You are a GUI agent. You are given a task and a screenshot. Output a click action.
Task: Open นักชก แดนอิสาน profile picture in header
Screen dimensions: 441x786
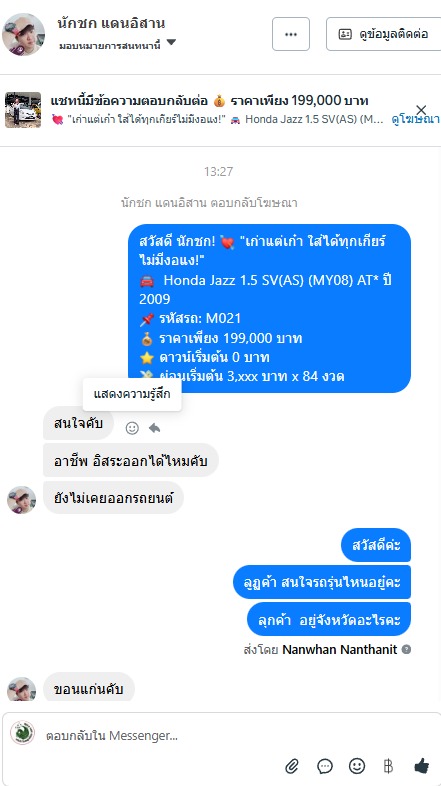(24, 34)
